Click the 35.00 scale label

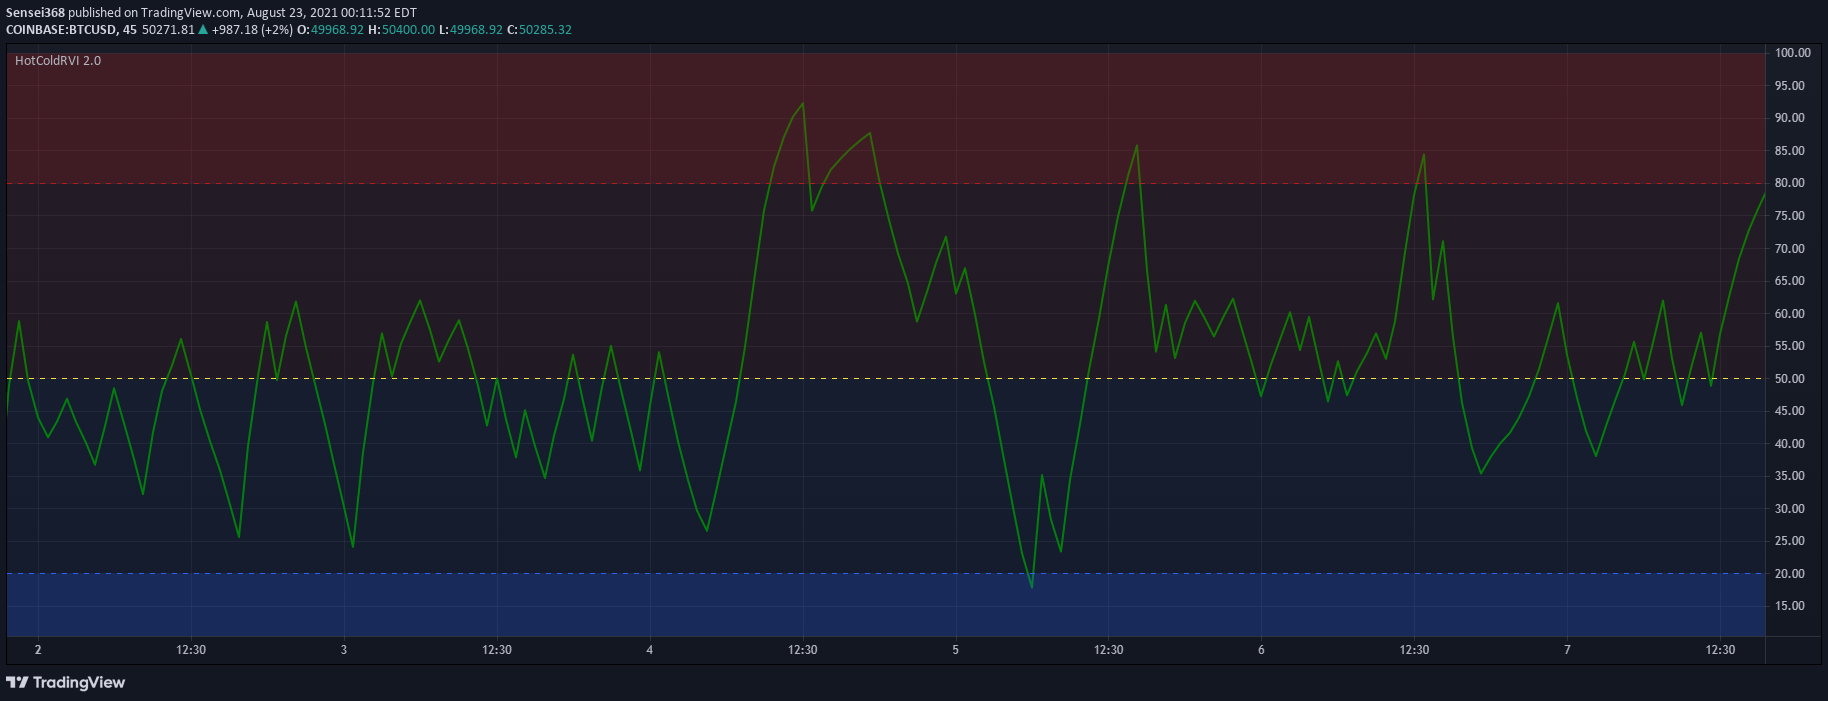point(1790,476)
